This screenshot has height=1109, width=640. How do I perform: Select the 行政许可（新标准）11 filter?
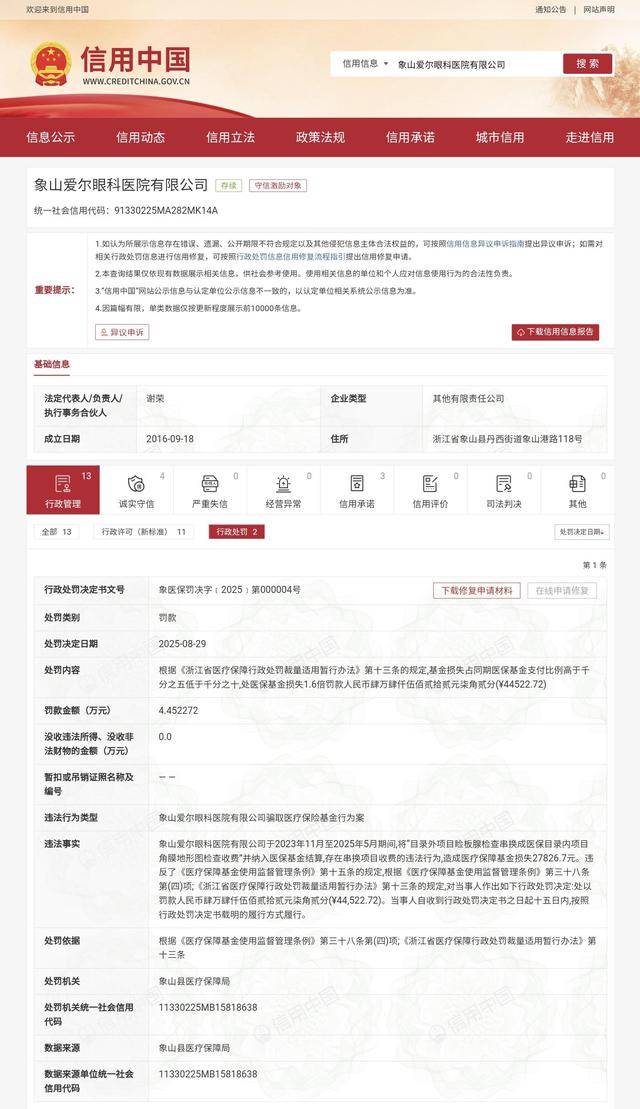(144, 532)
